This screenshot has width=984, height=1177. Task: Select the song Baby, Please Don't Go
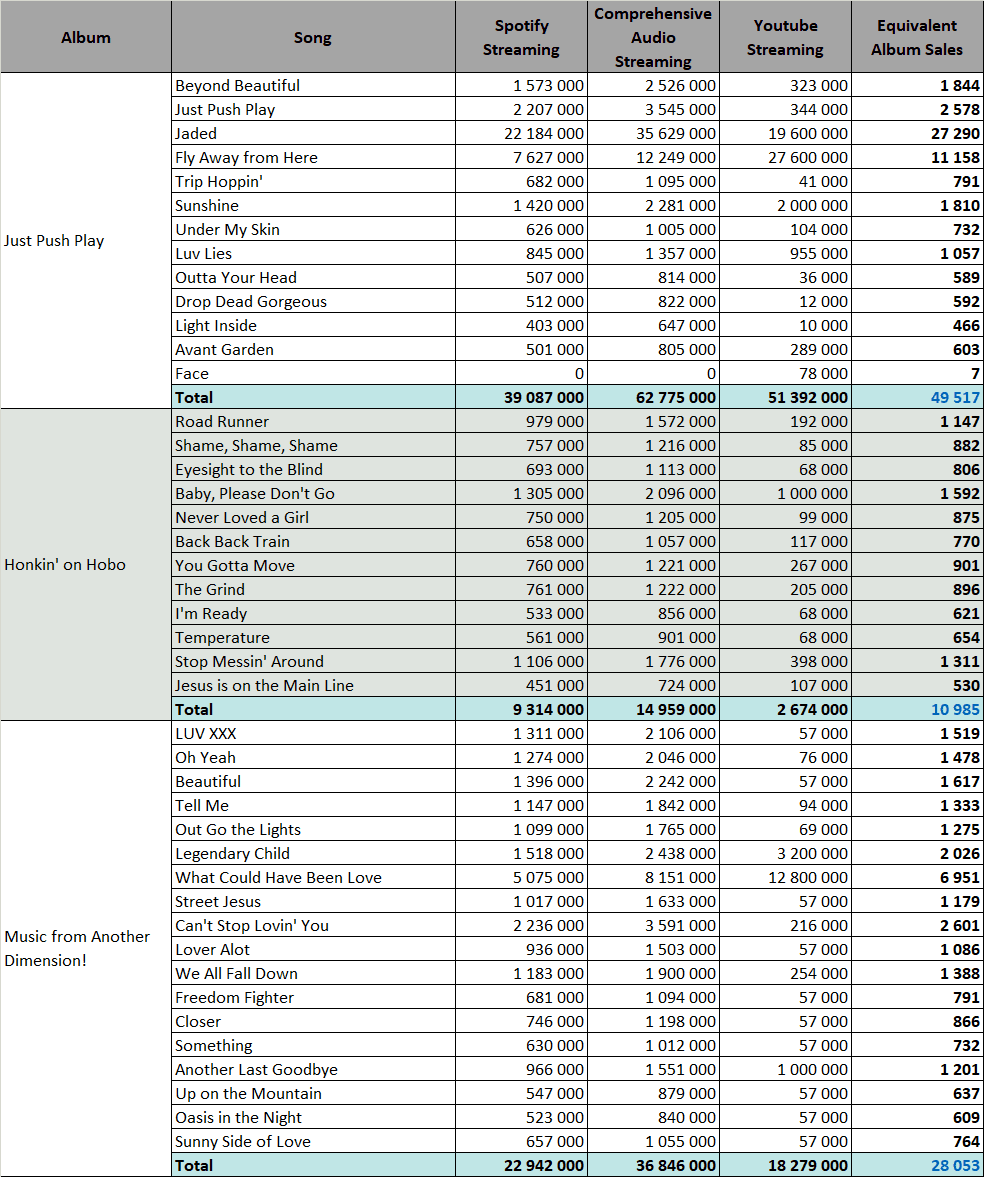(313, 494)
